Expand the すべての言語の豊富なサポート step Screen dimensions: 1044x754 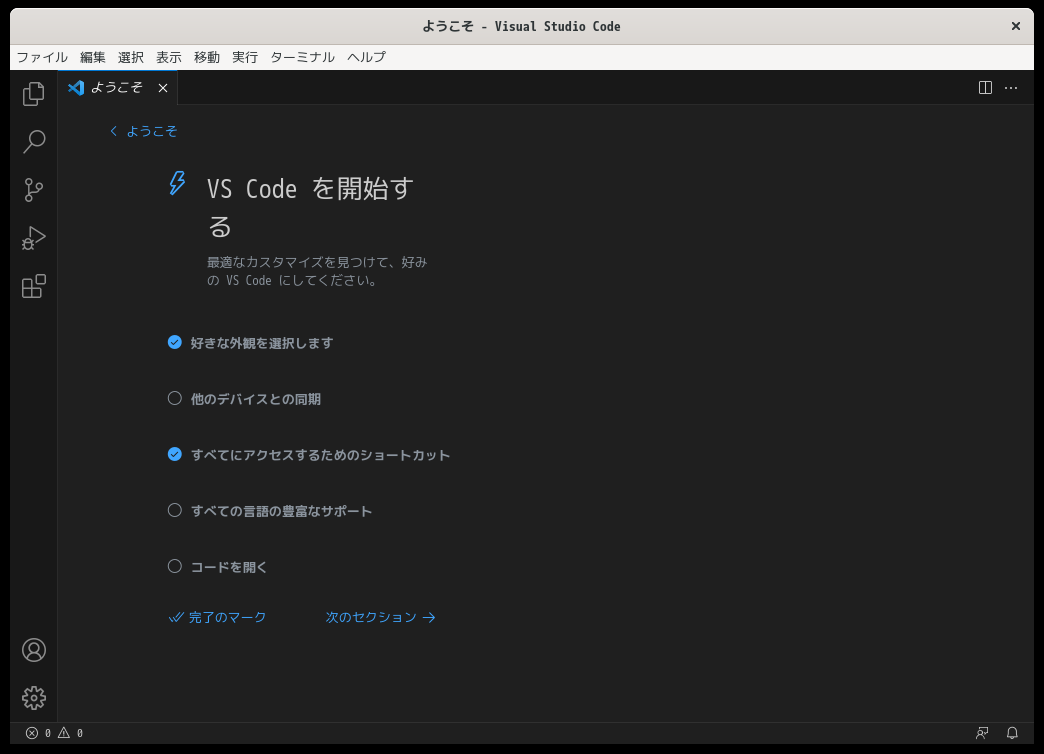(x=281, y=511)
